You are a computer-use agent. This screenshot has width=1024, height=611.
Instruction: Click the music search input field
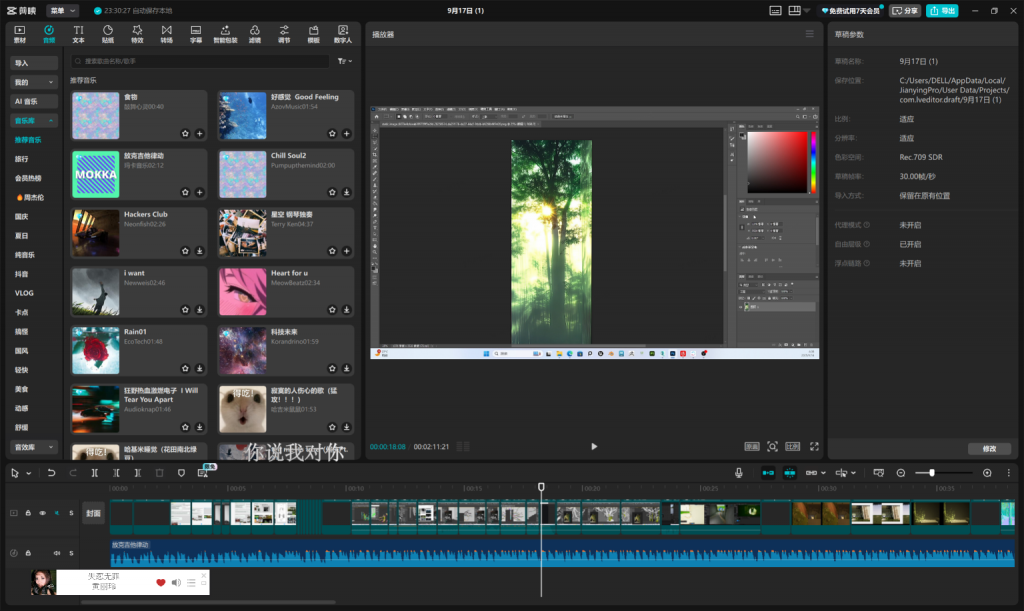pos(200,61)
